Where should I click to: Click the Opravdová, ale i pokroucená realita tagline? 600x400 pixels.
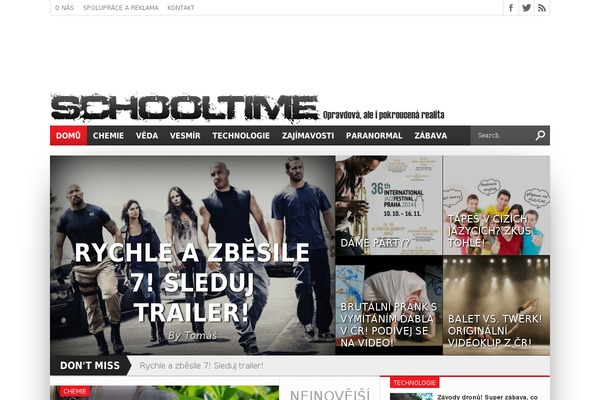tap(383, 115)
